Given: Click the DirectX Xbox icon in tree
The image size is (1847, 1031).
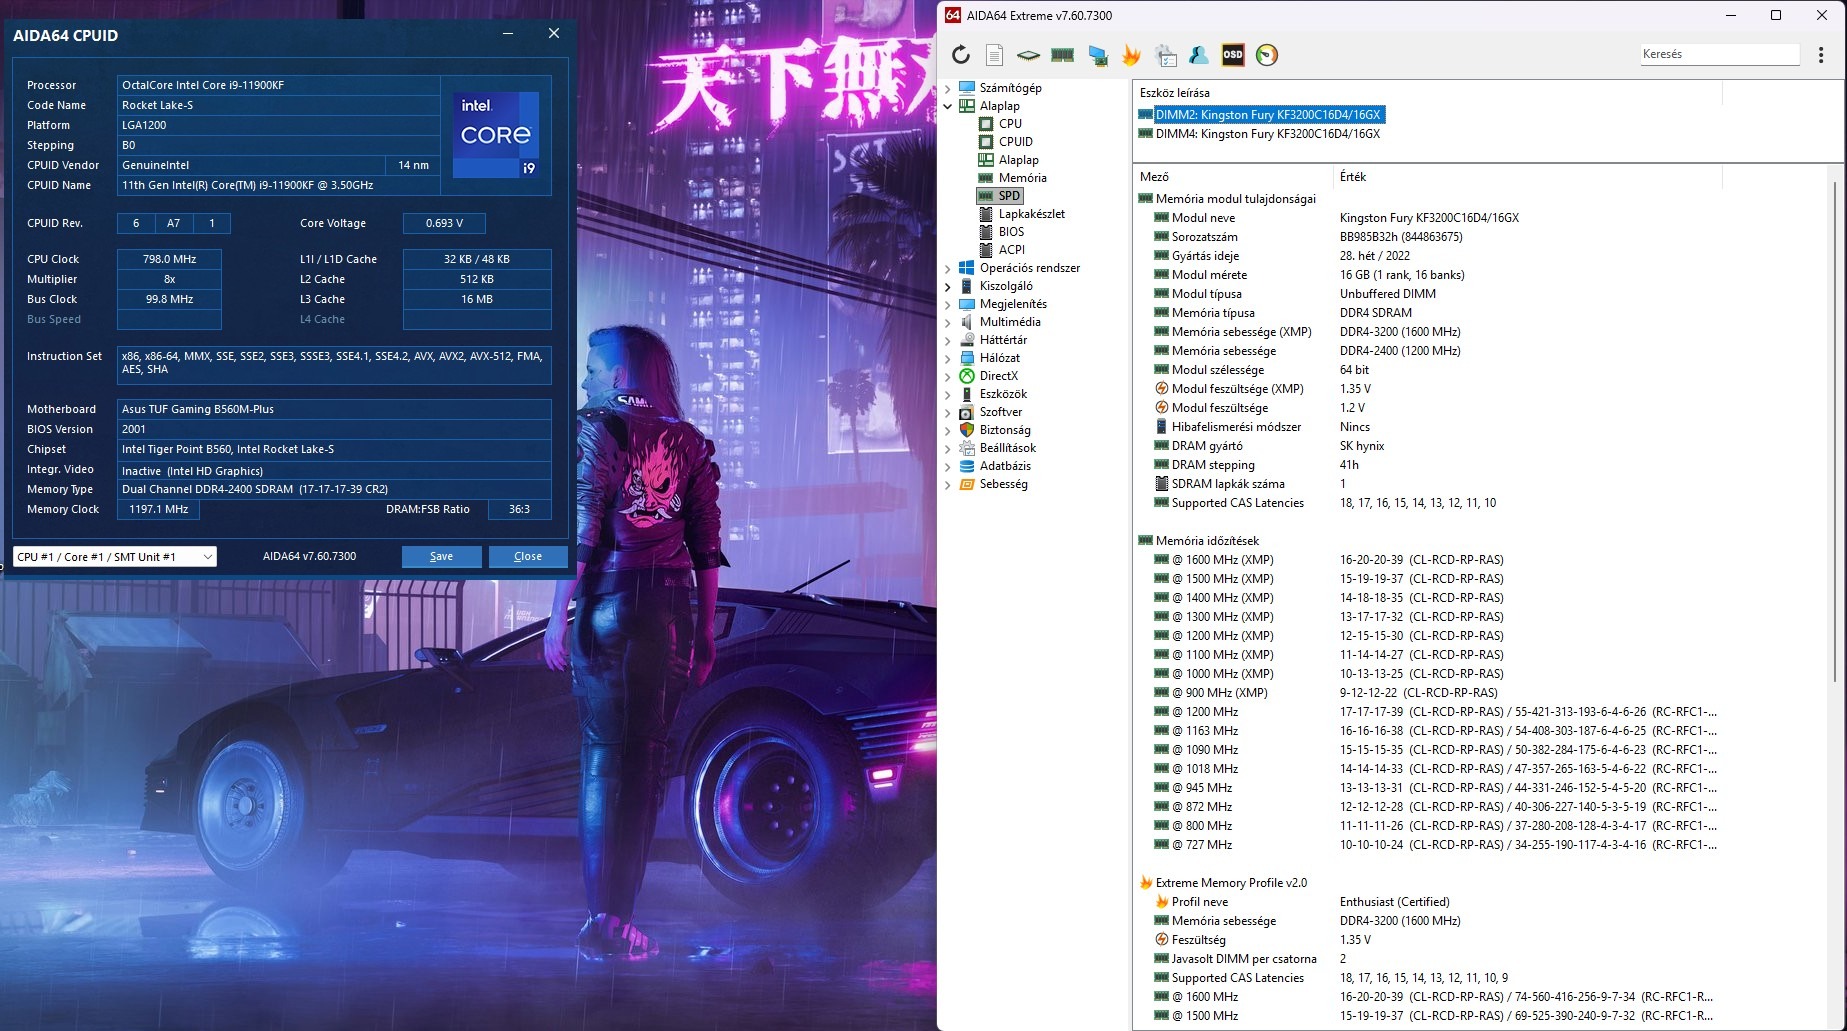Looking at the screenshot, I should coord(967,376).
